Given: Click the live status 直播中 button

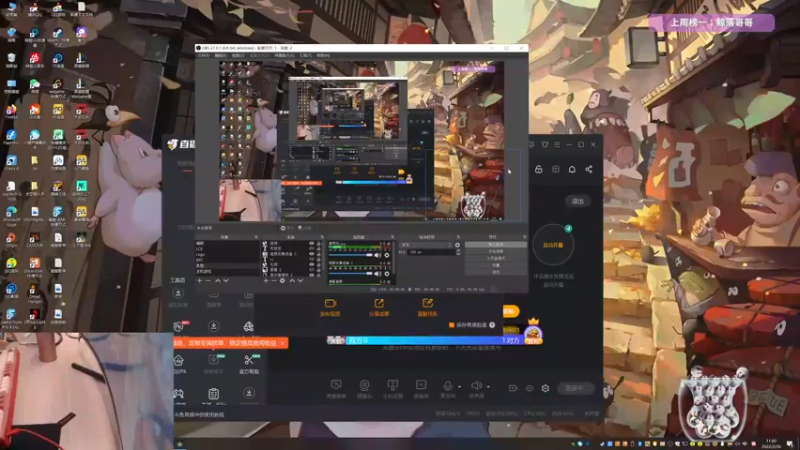Looking at the screenshot, I should 575,388.
